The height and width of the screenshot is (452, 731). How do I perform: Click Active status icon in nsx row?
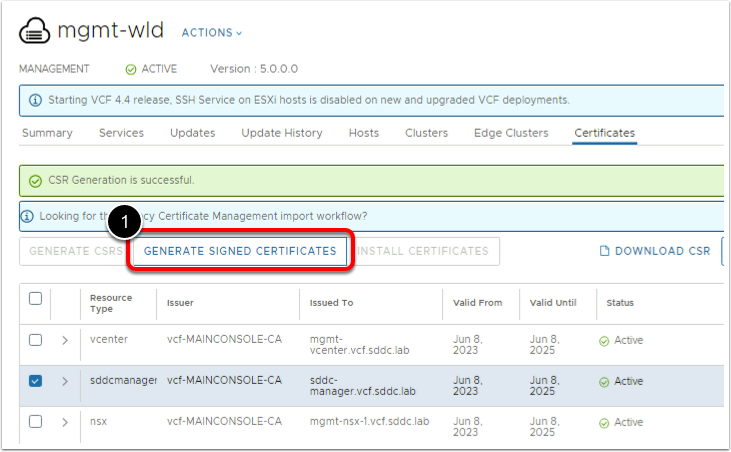pyautogui.click(x=604, y=423)
